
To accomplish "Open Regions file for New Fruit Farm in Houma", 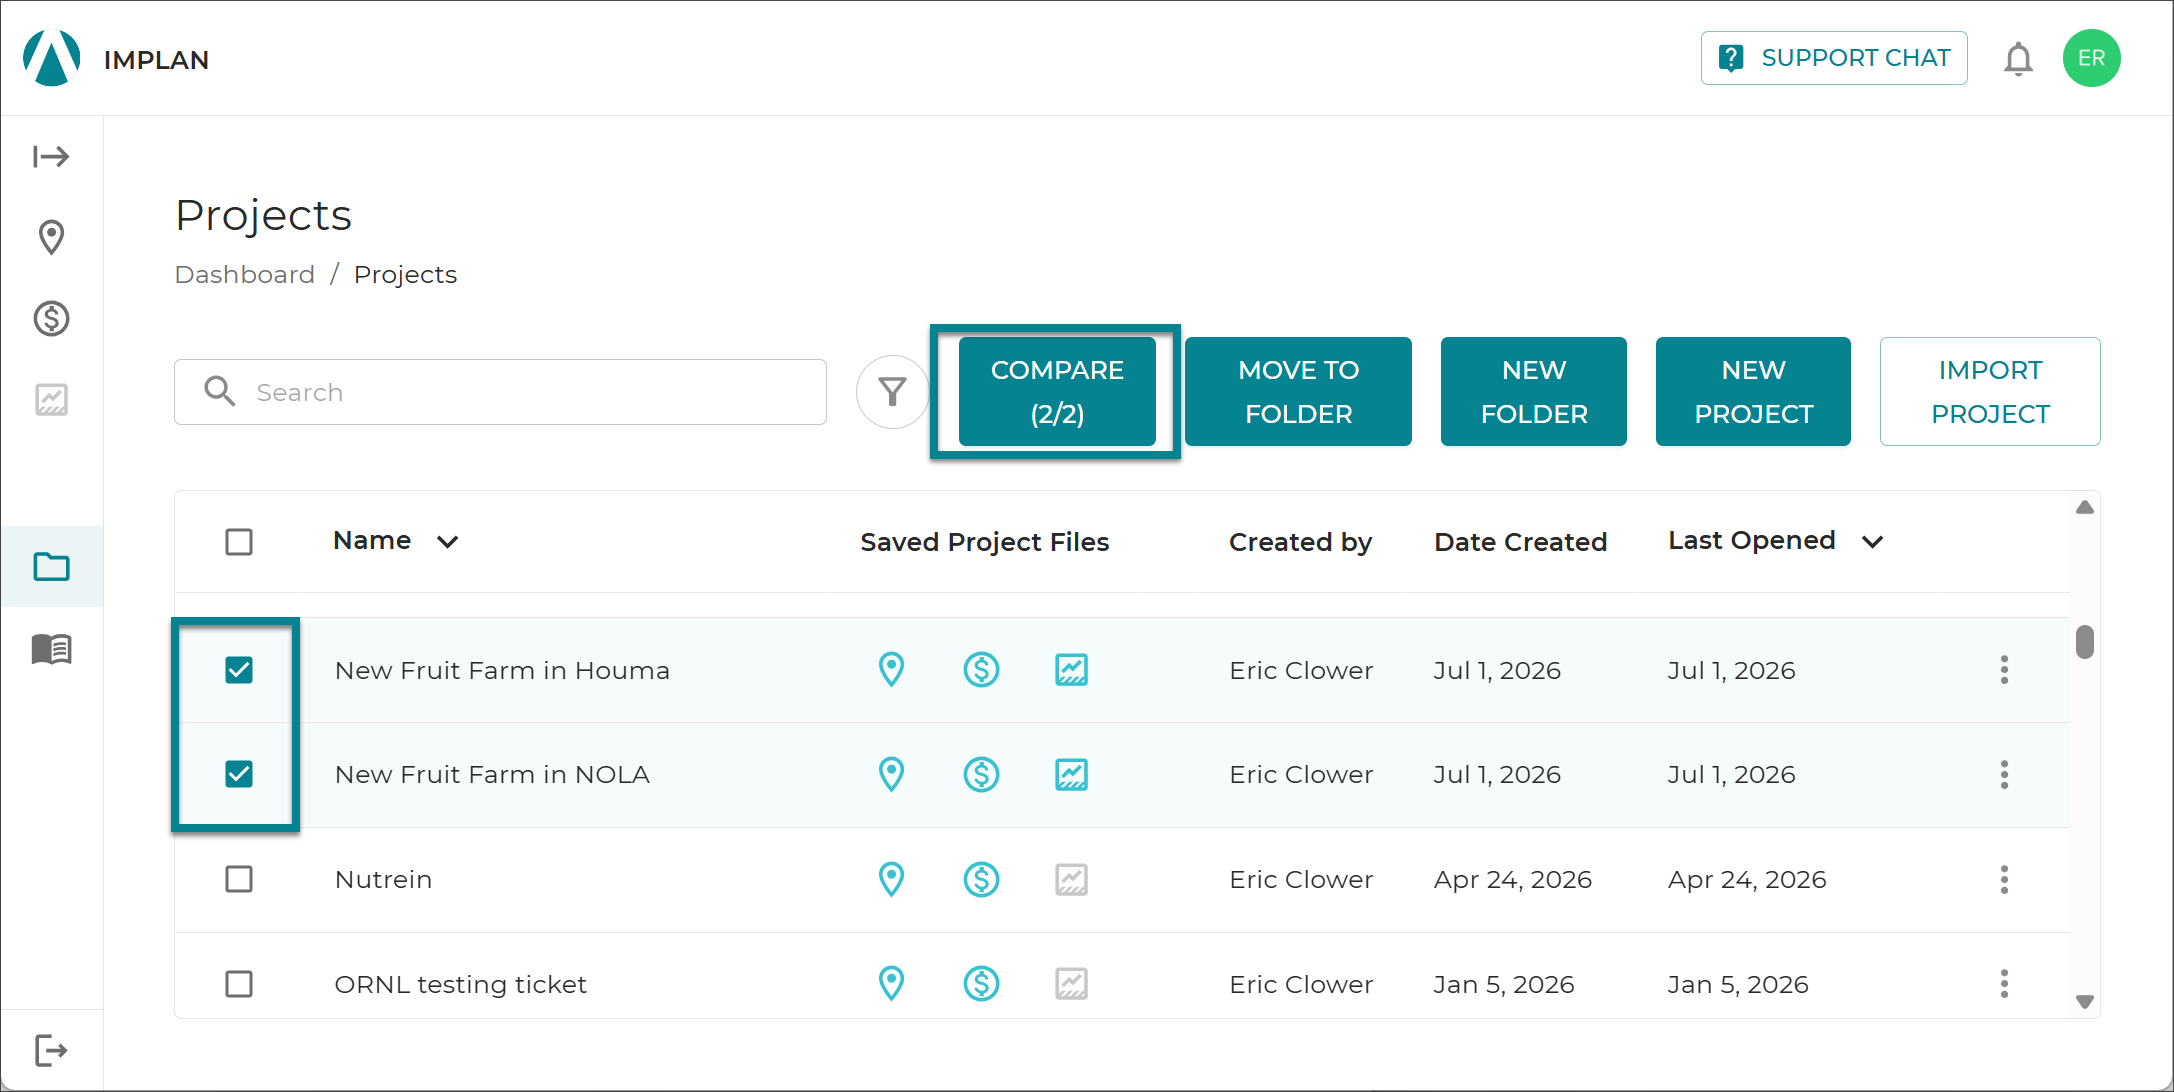I will (891, 670).
